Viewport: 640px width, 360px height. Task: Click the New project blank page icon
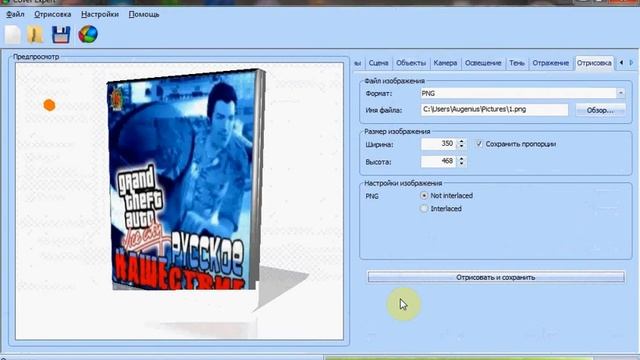point(13,34)
